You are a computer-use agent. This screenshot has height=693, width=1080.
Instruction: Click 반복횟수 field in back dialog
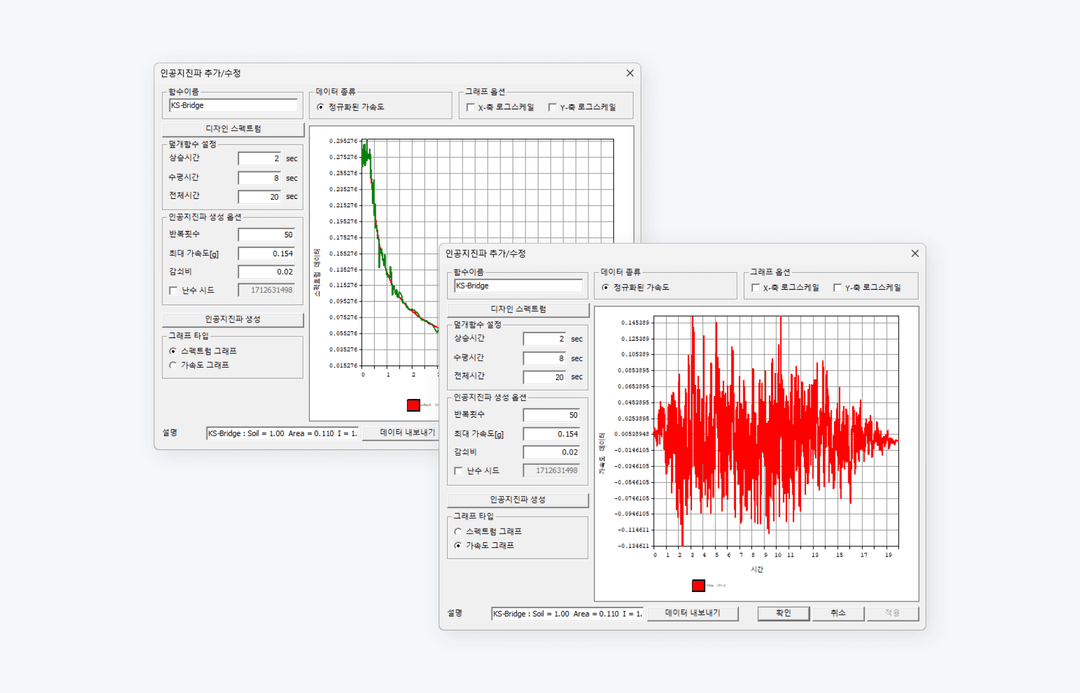266,235
